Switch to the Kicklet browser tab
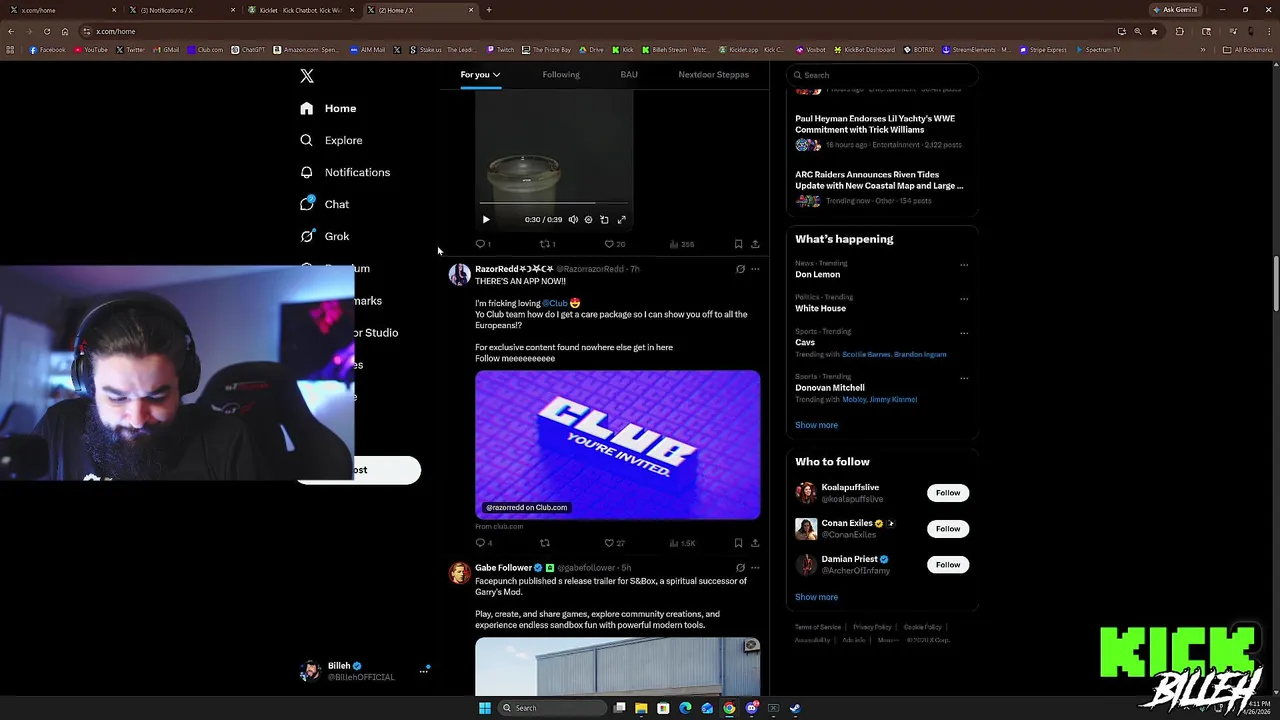This screenshot has width=1280, height=720. pyautogui.click(x=300, y=10)
